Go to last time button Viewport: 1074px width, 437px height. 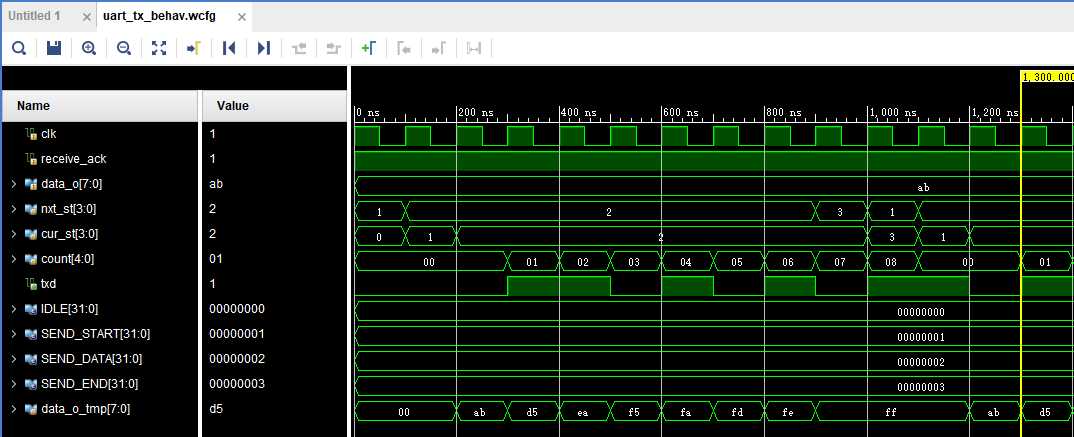[x=264, y=48]
